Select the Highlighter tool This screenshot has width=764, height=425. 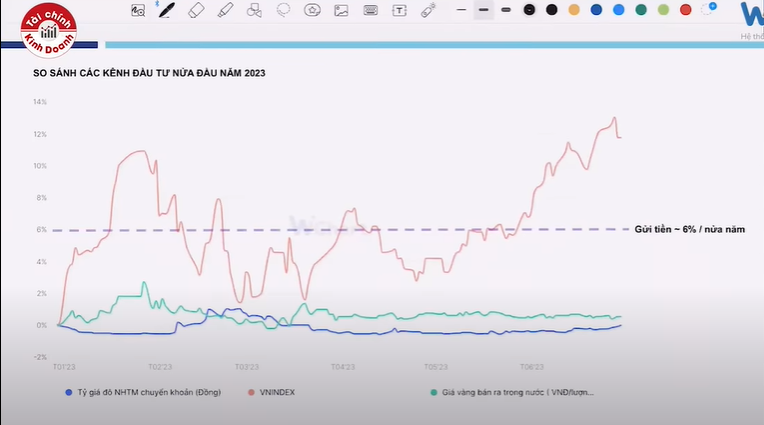click(225, 10)
